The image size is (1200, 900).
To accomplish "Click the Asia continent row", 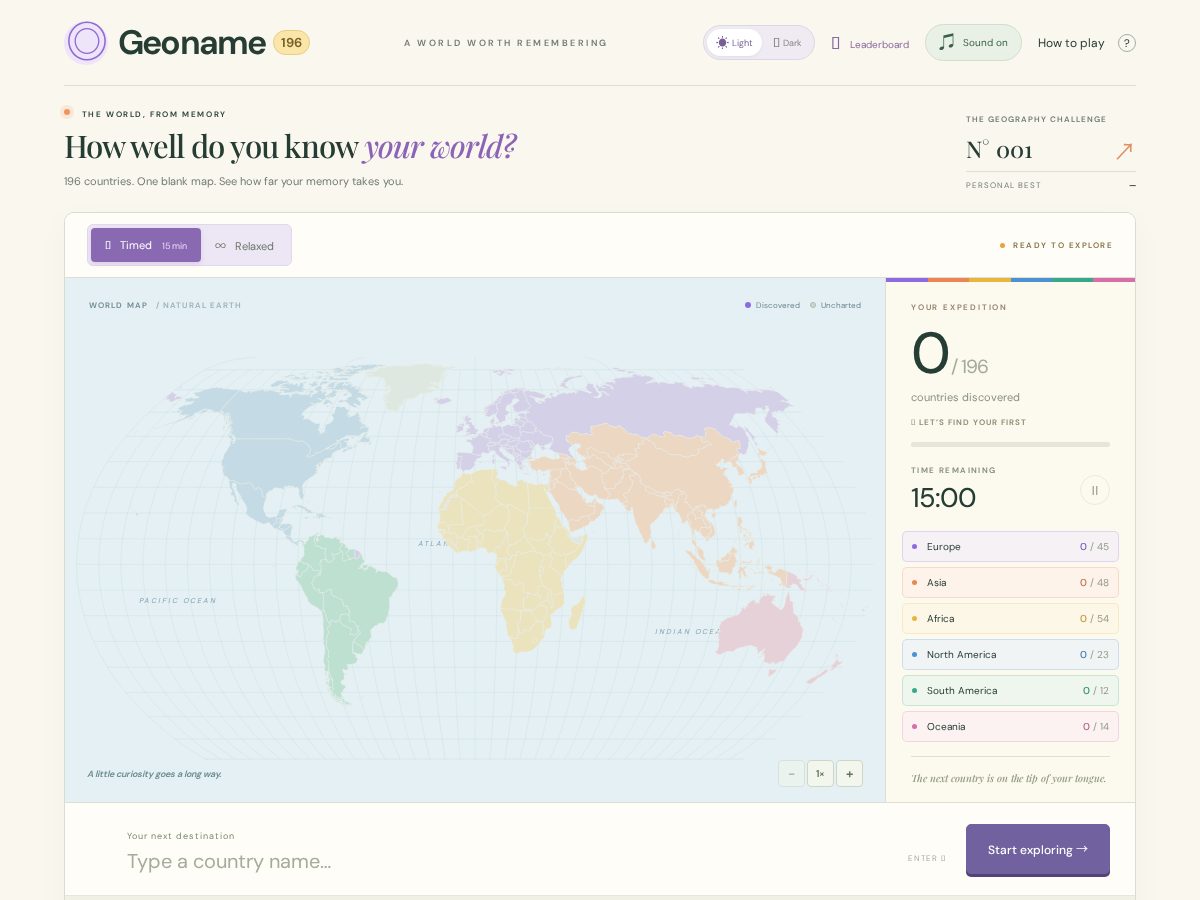I will pyautogui.click(x=1010, y=583).
